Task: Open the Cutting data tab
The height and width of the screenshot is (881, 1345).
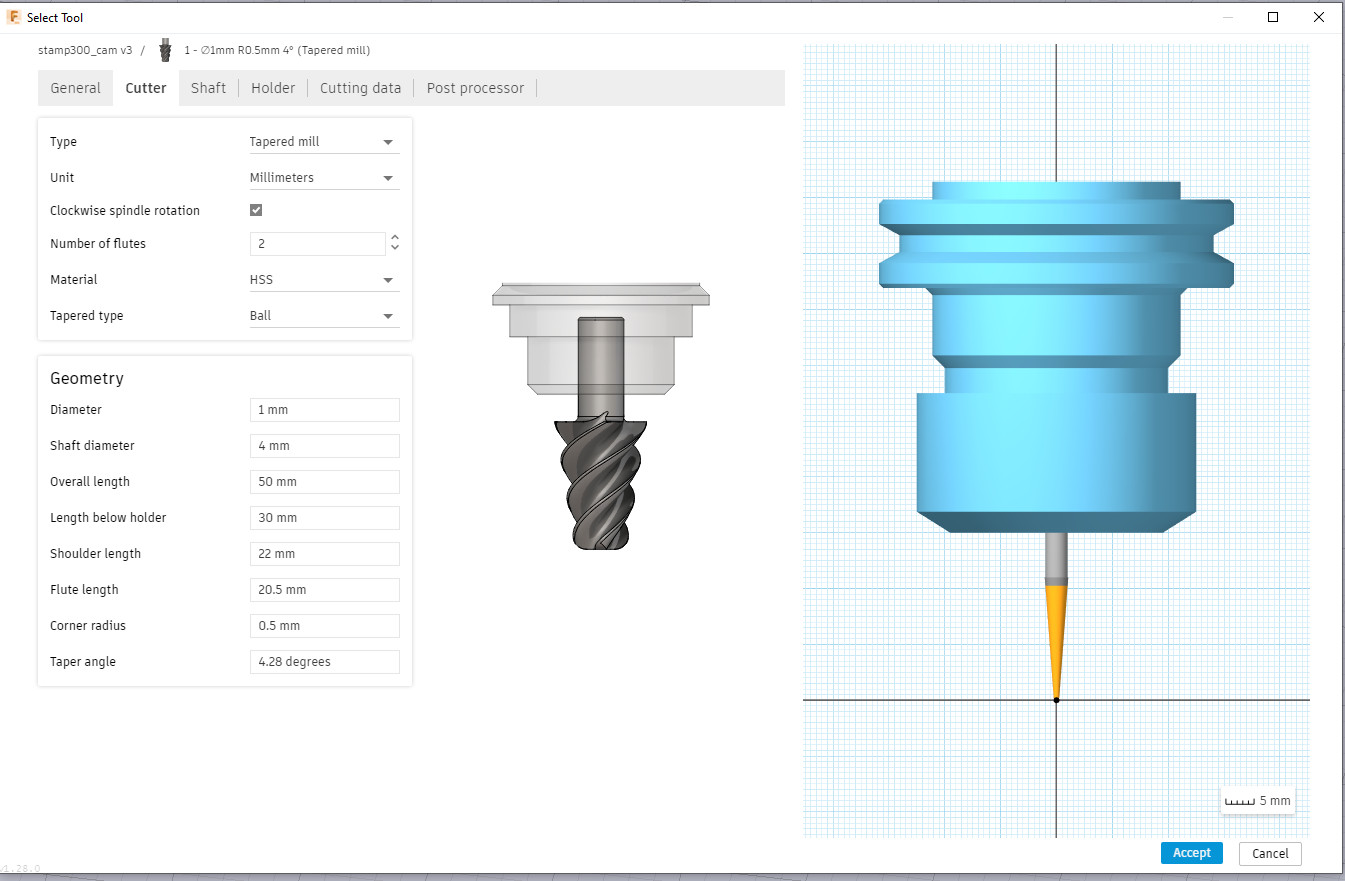Action: [x=360, y=88]
